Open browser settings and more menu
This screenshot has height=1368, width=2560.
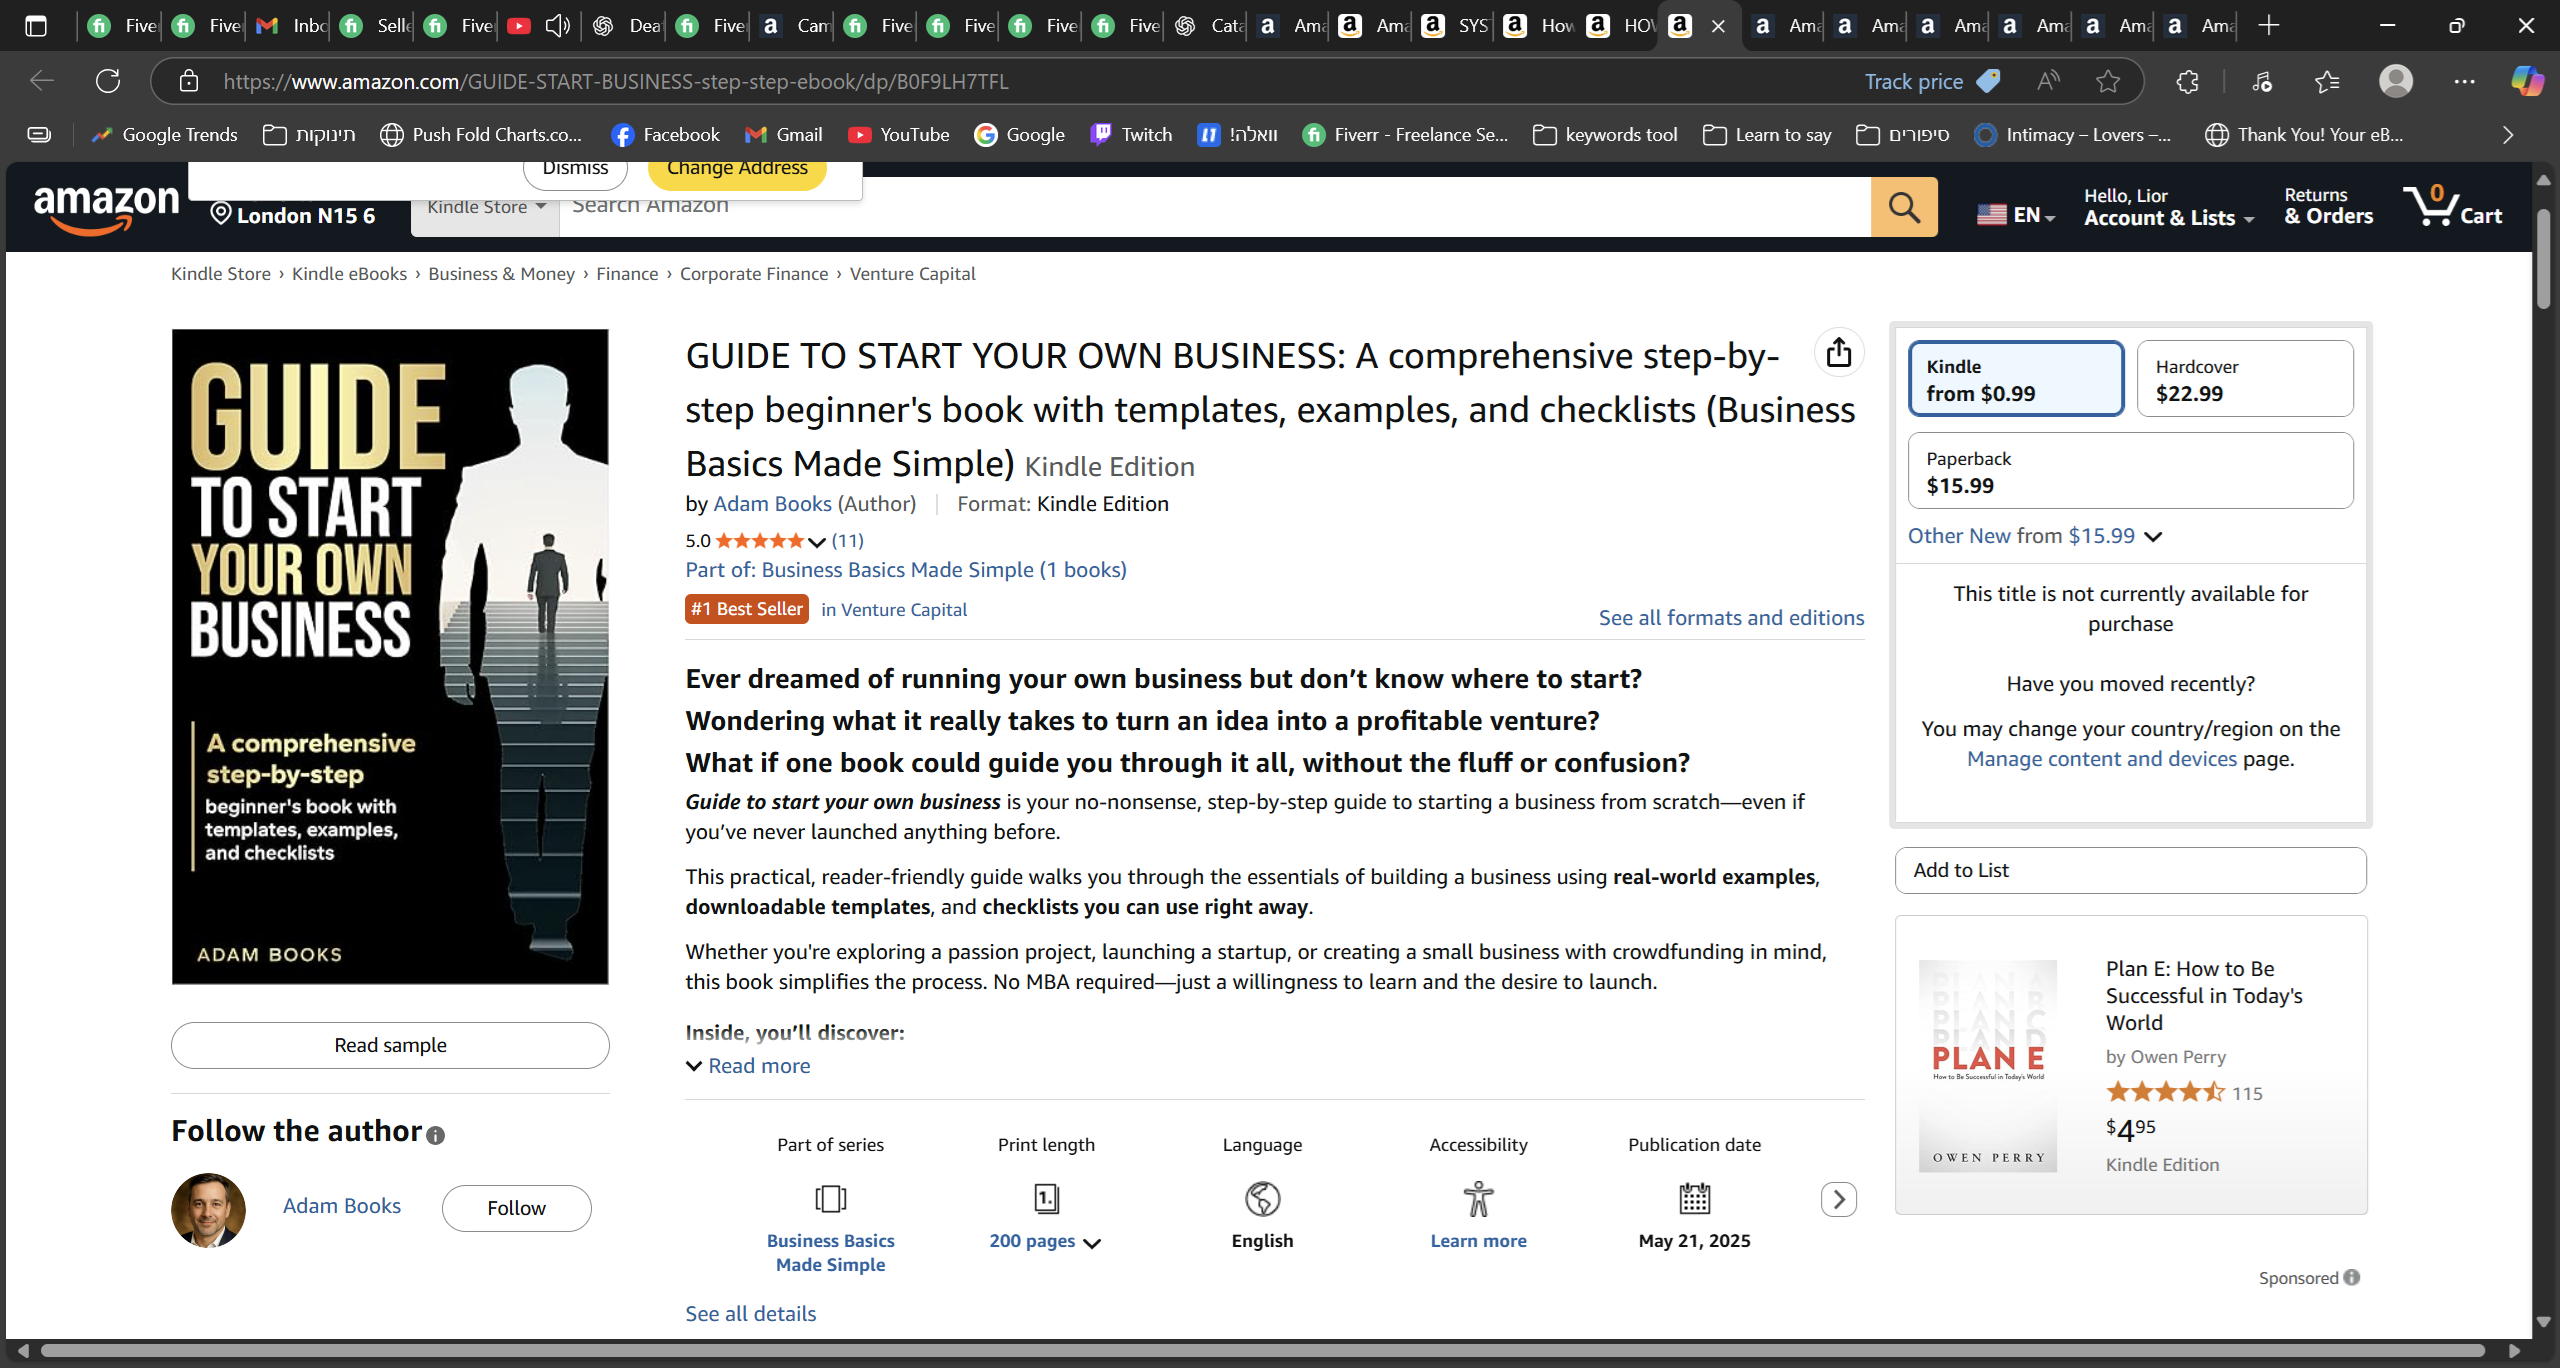click(2464, 81)
